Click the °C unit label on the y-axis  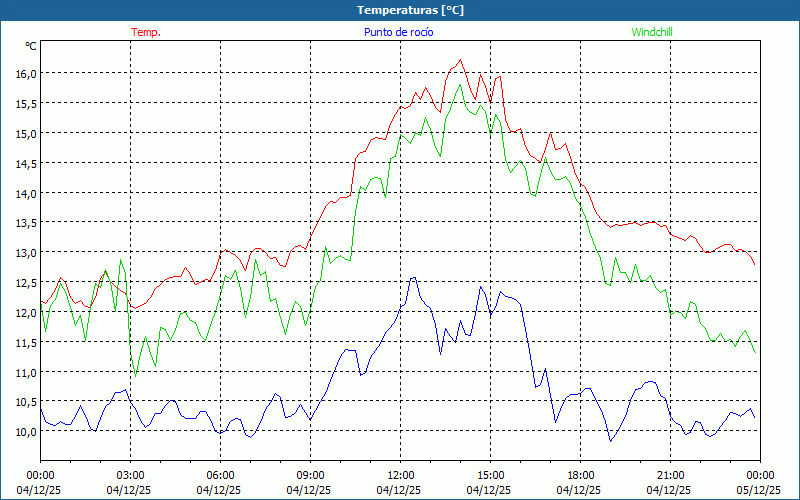[x=31, y=46]
